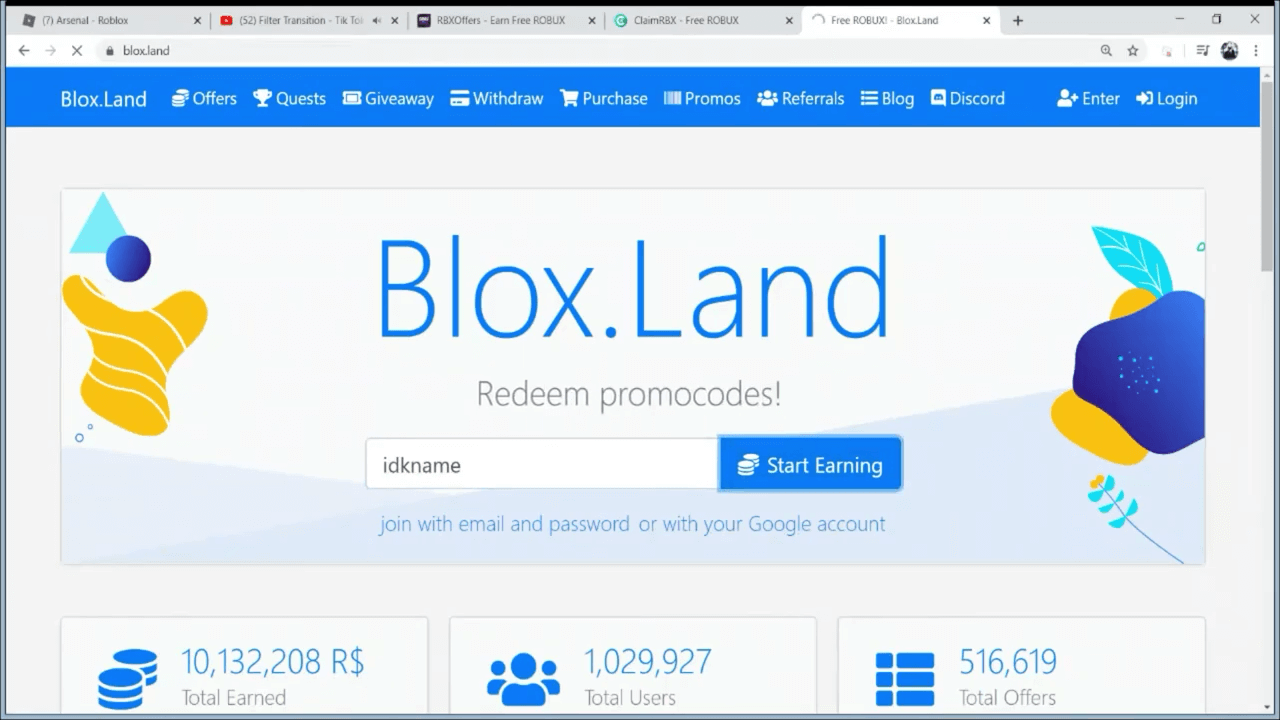Image resolution: width=1280 pixels, height=720 pixels.
Task: Mute the Filter Transition tab via speaker icon
Action: (377, 20)
